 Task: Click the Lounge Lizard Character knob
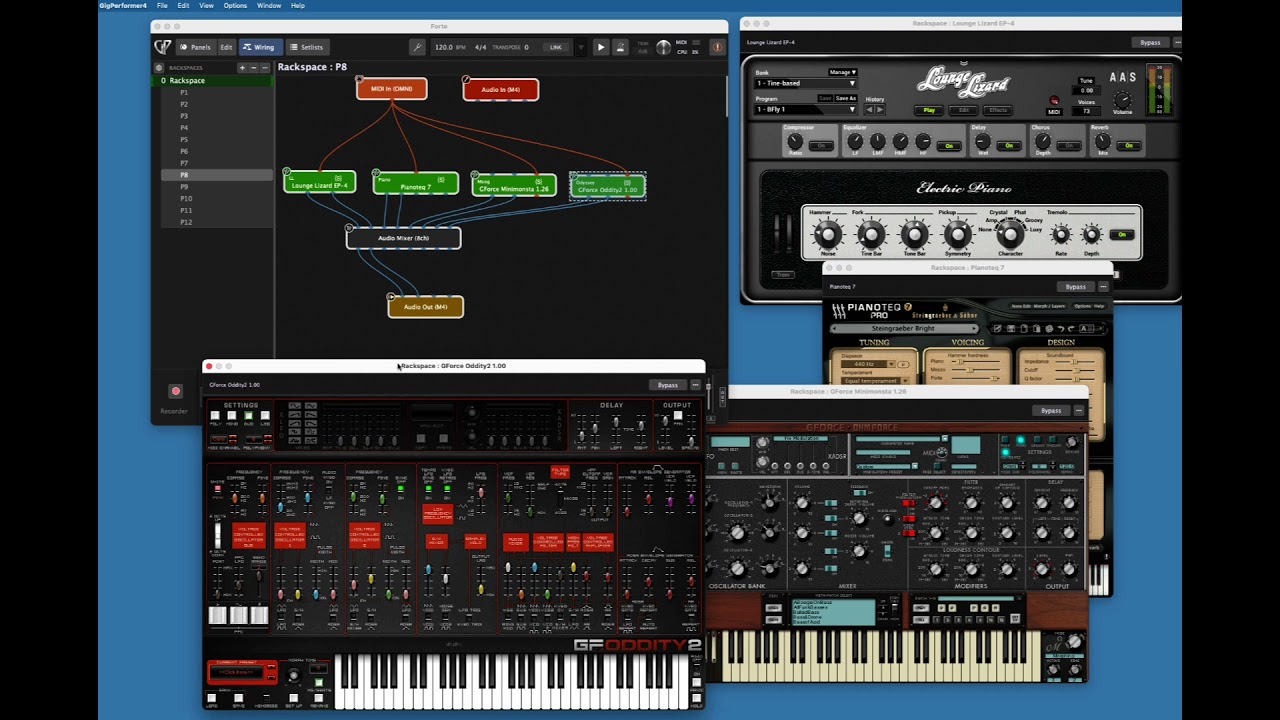1010,235
